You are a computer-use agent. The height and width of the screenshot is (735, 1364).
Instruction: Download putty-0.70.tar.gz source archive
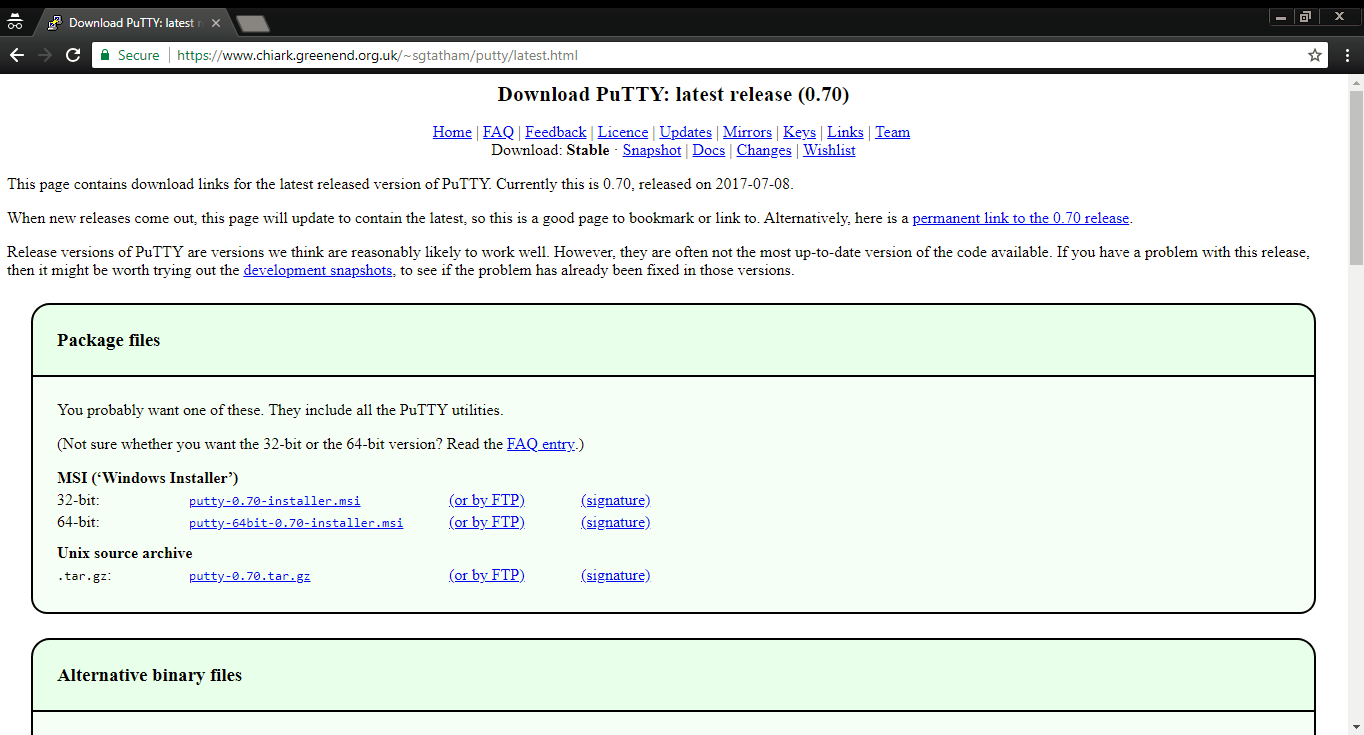[249, 576]
